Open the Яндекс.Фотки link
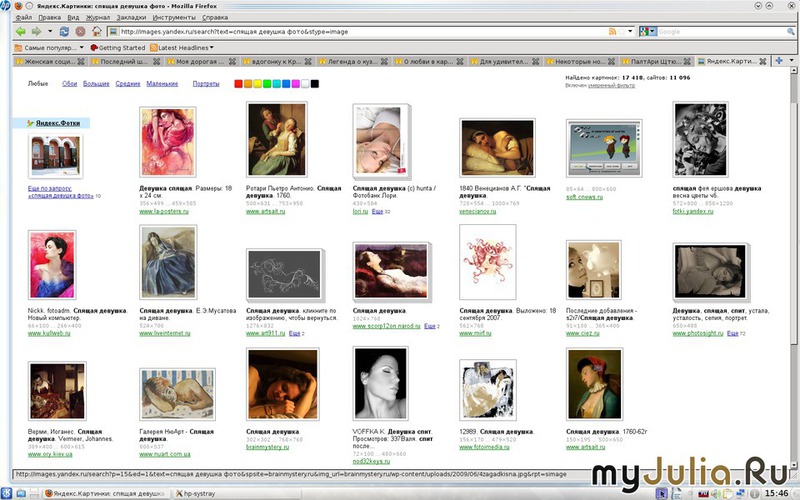 [x=58, y=123]
